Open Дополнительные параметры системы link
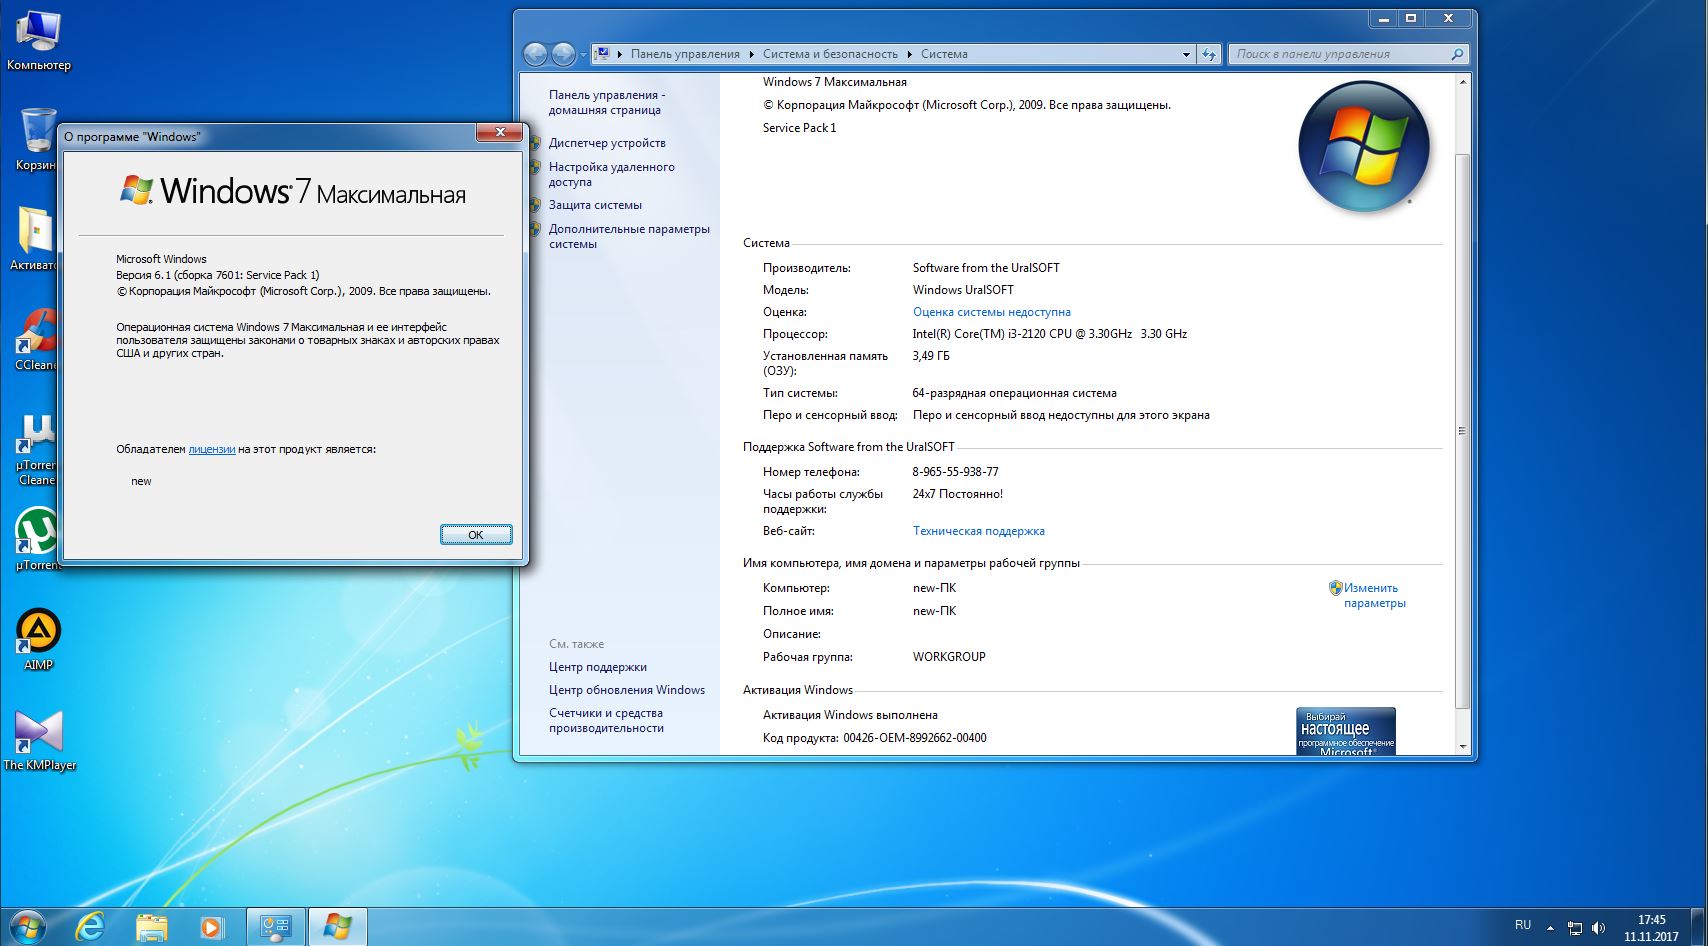 pos(629,236)
